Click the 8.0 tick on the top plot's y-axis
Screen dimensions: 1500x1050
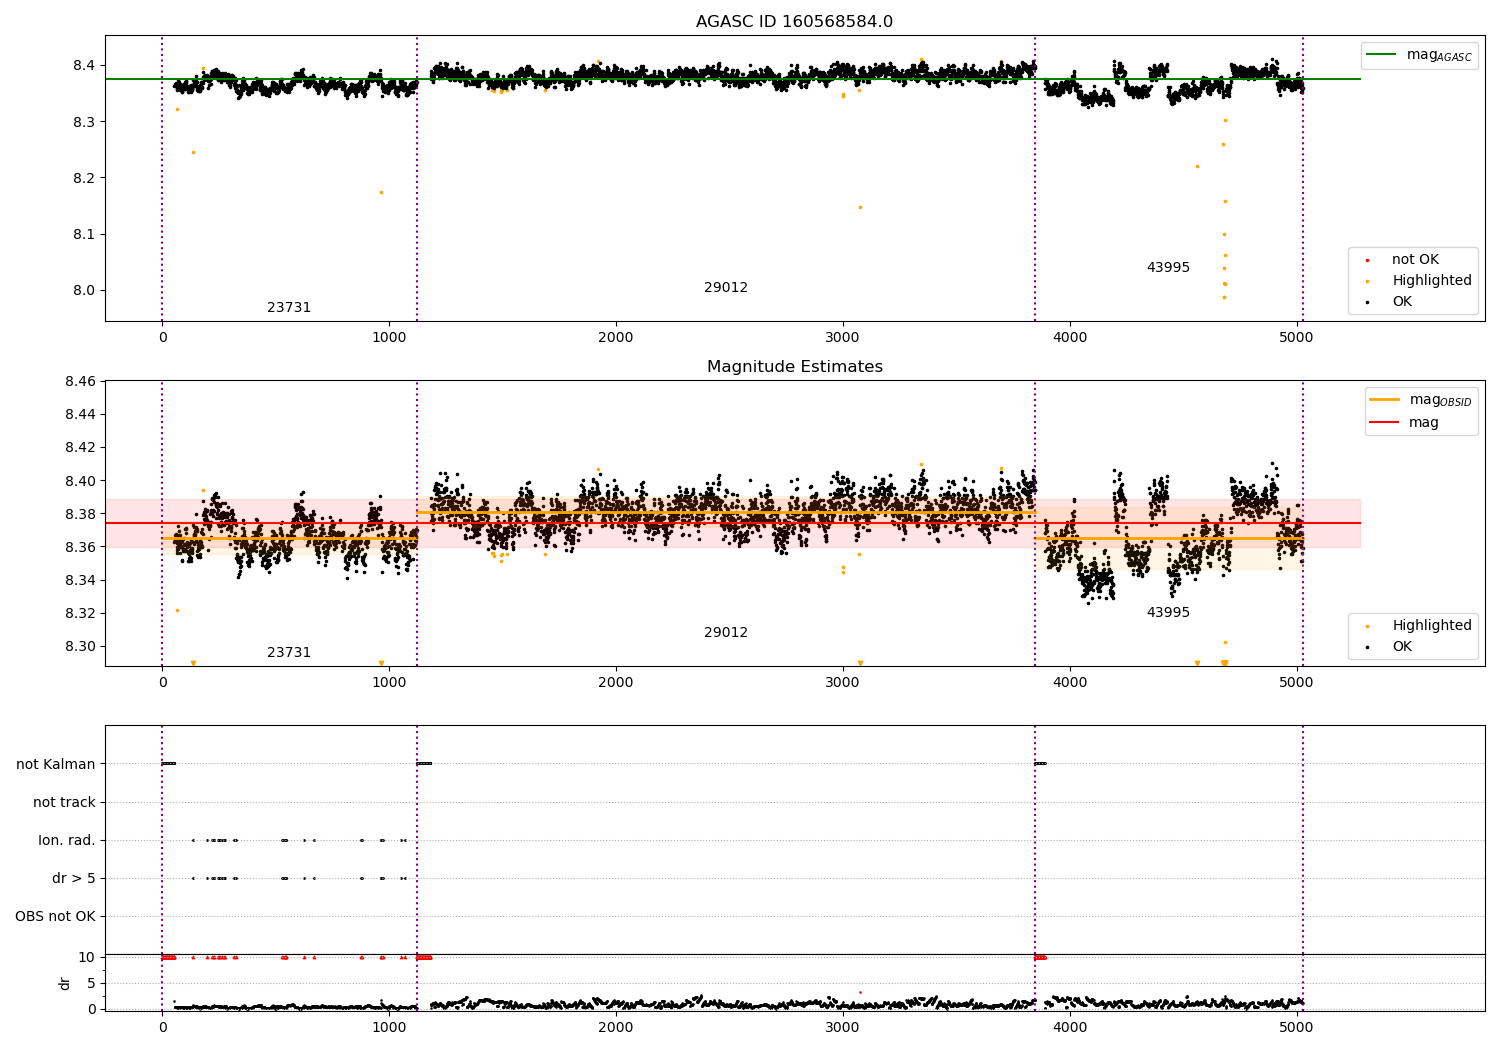tap(84, 291)
